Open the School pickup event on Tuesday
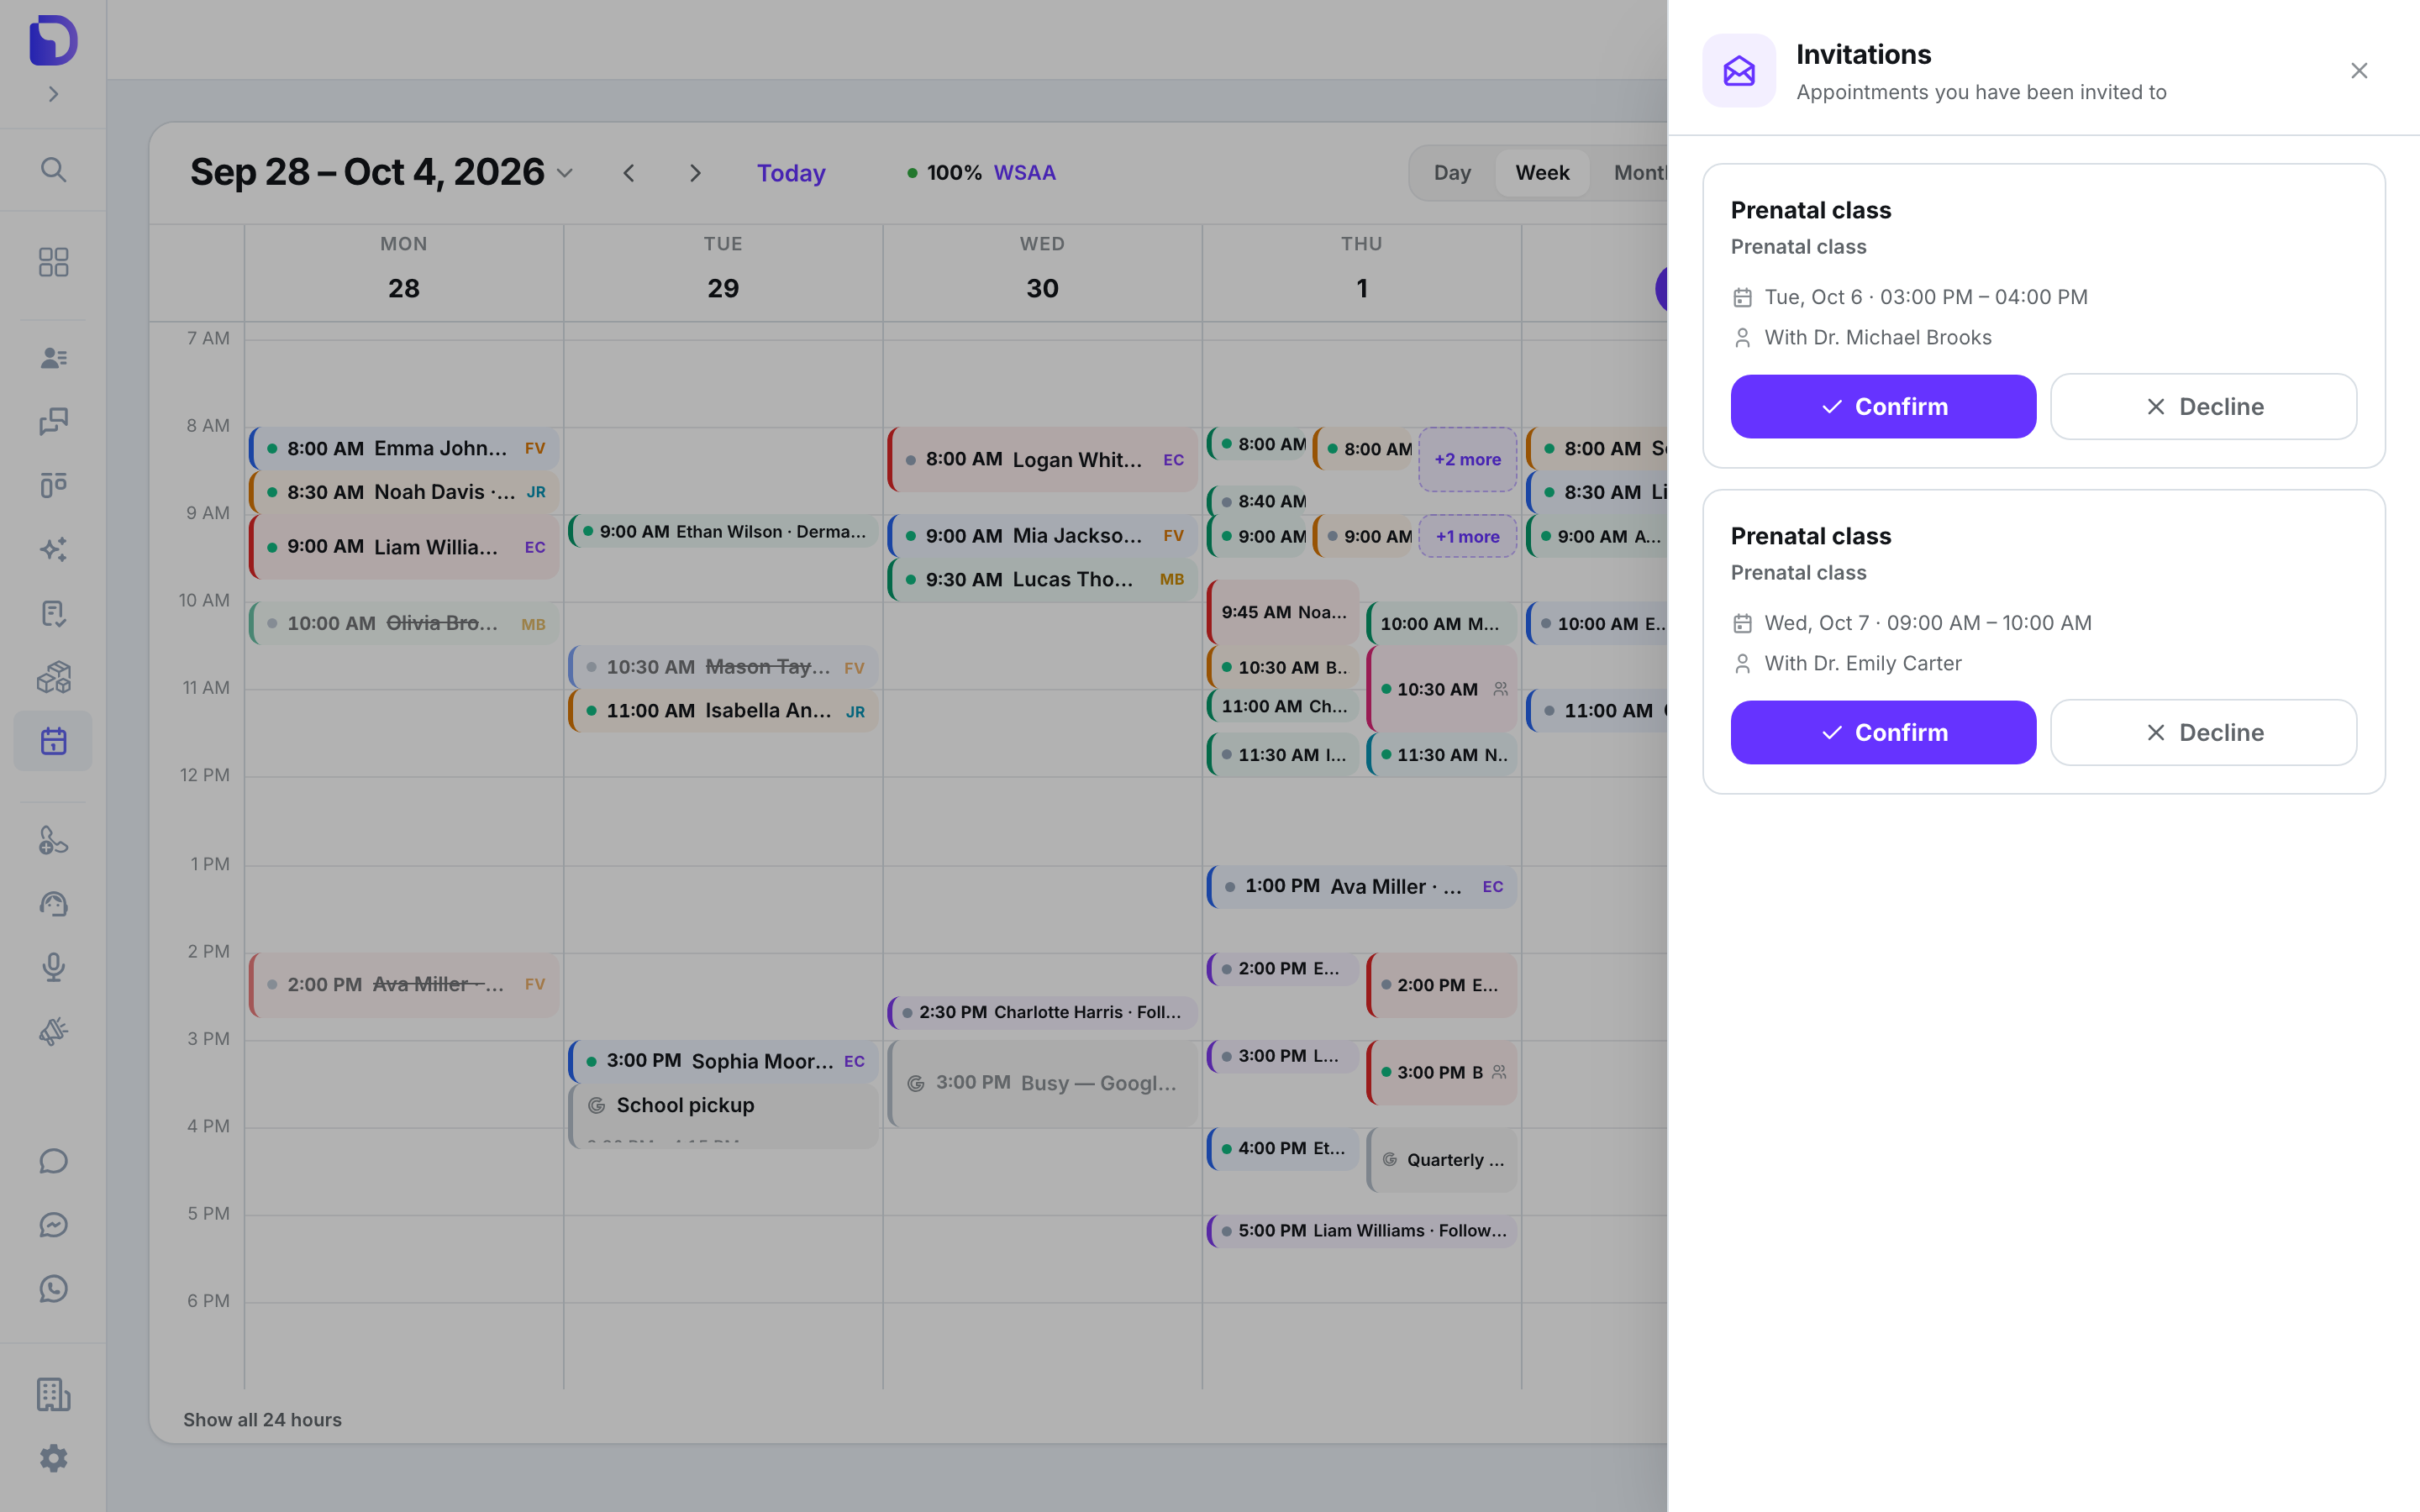Image resolution: width=2420 pixels, height=1512 pixels. click(723, 1116)
